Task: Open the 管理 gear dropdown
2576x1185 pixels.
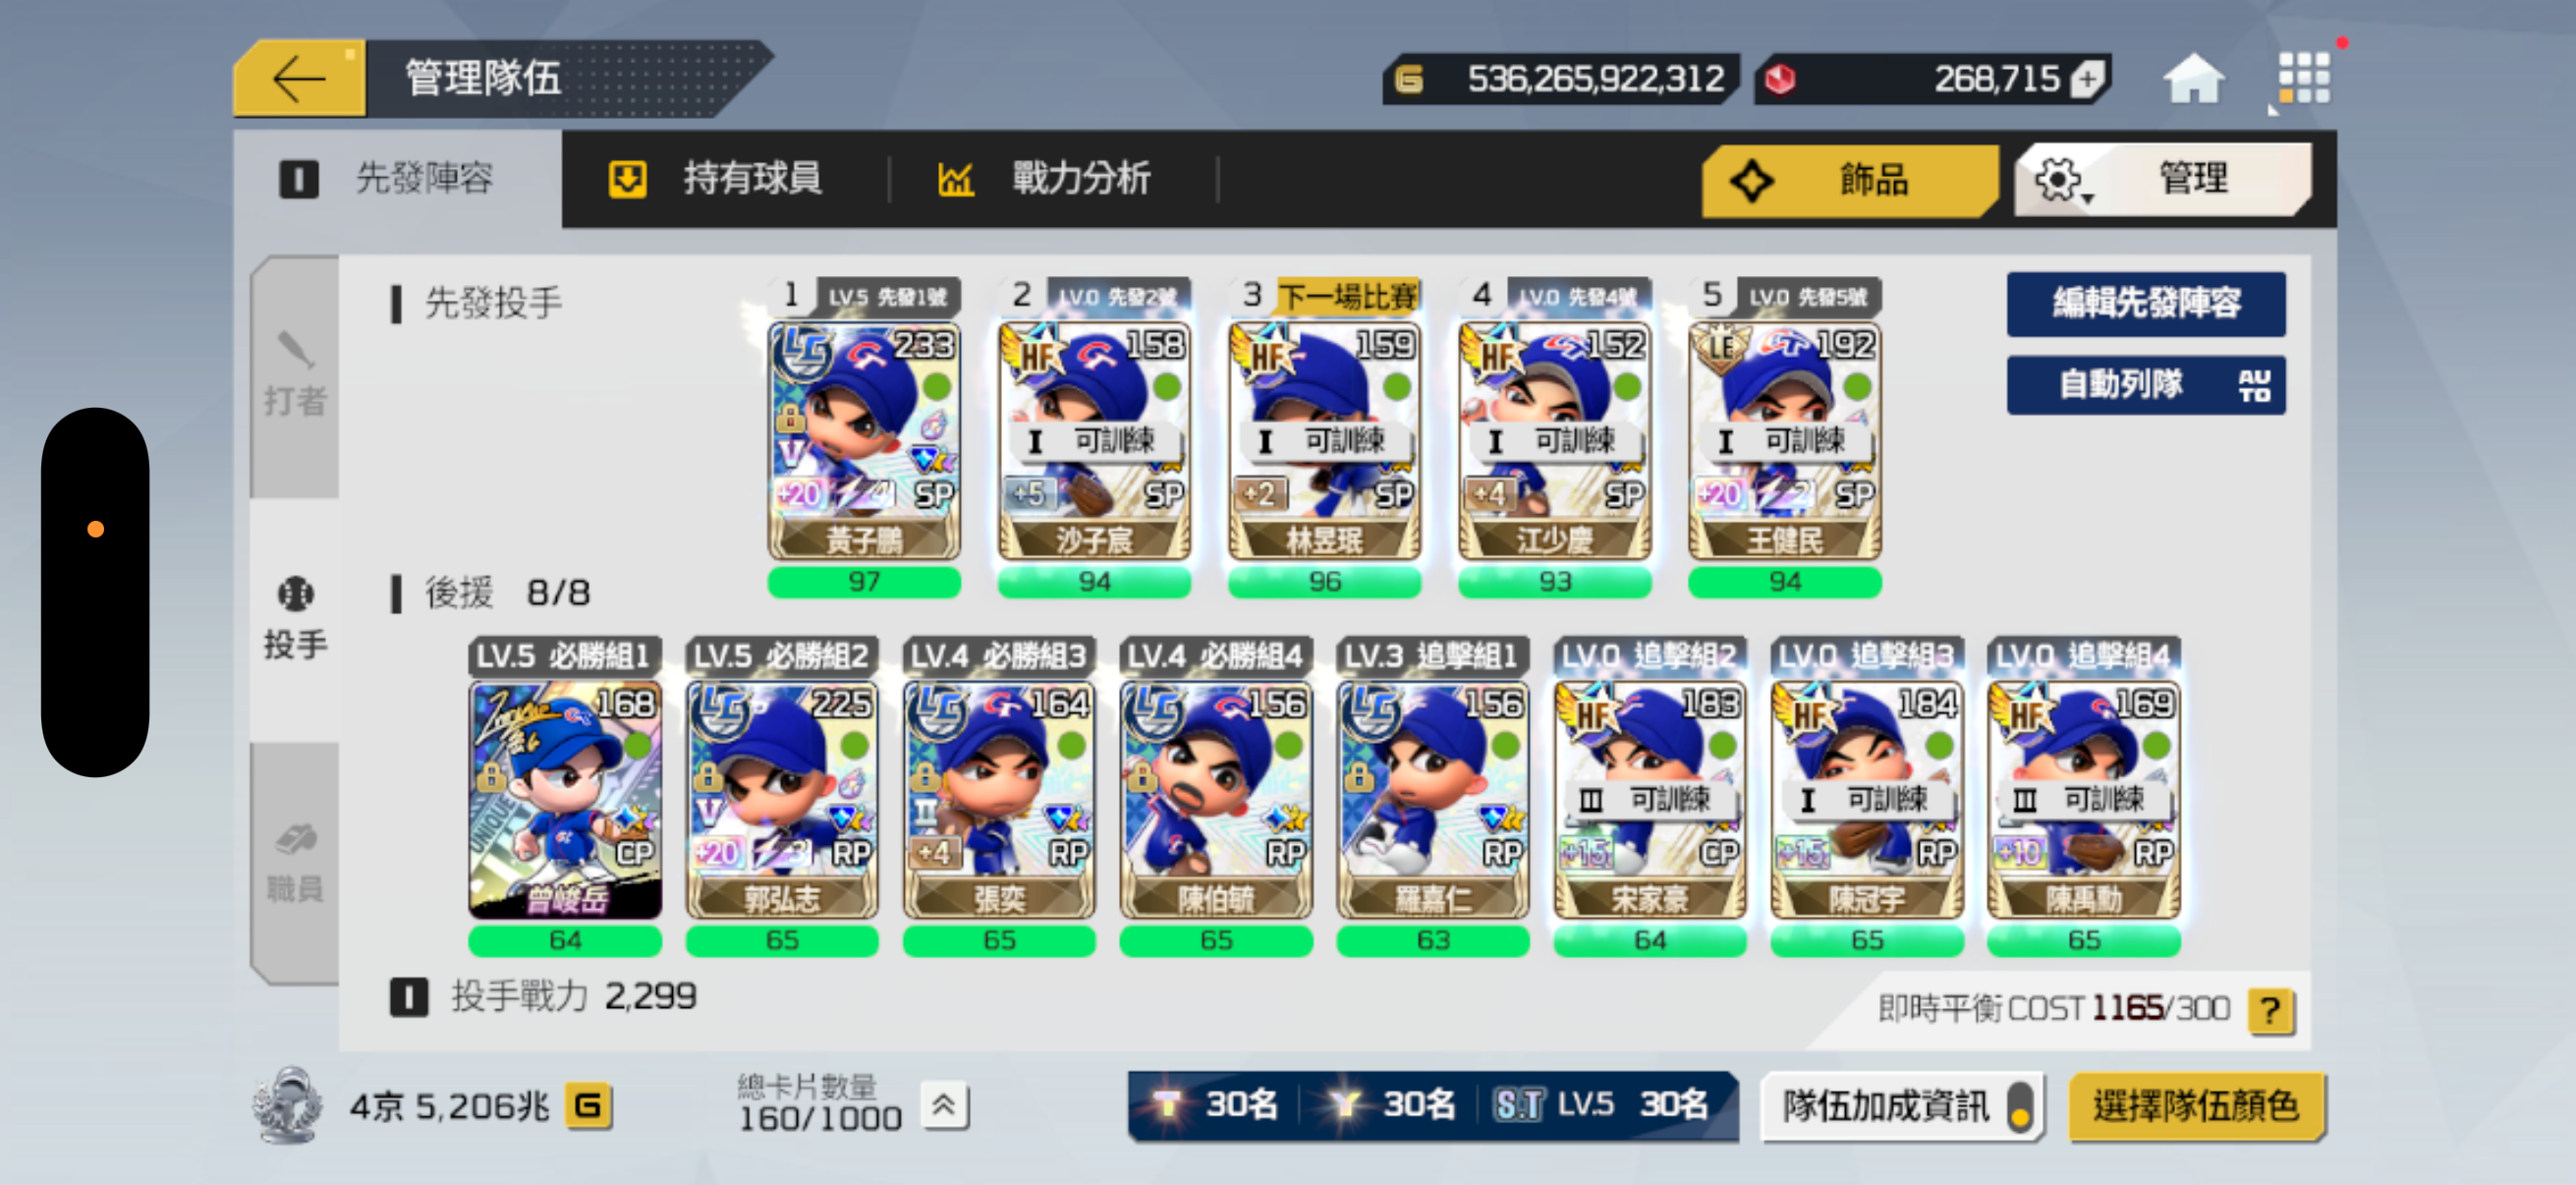Action: [x=2162, y=180]
